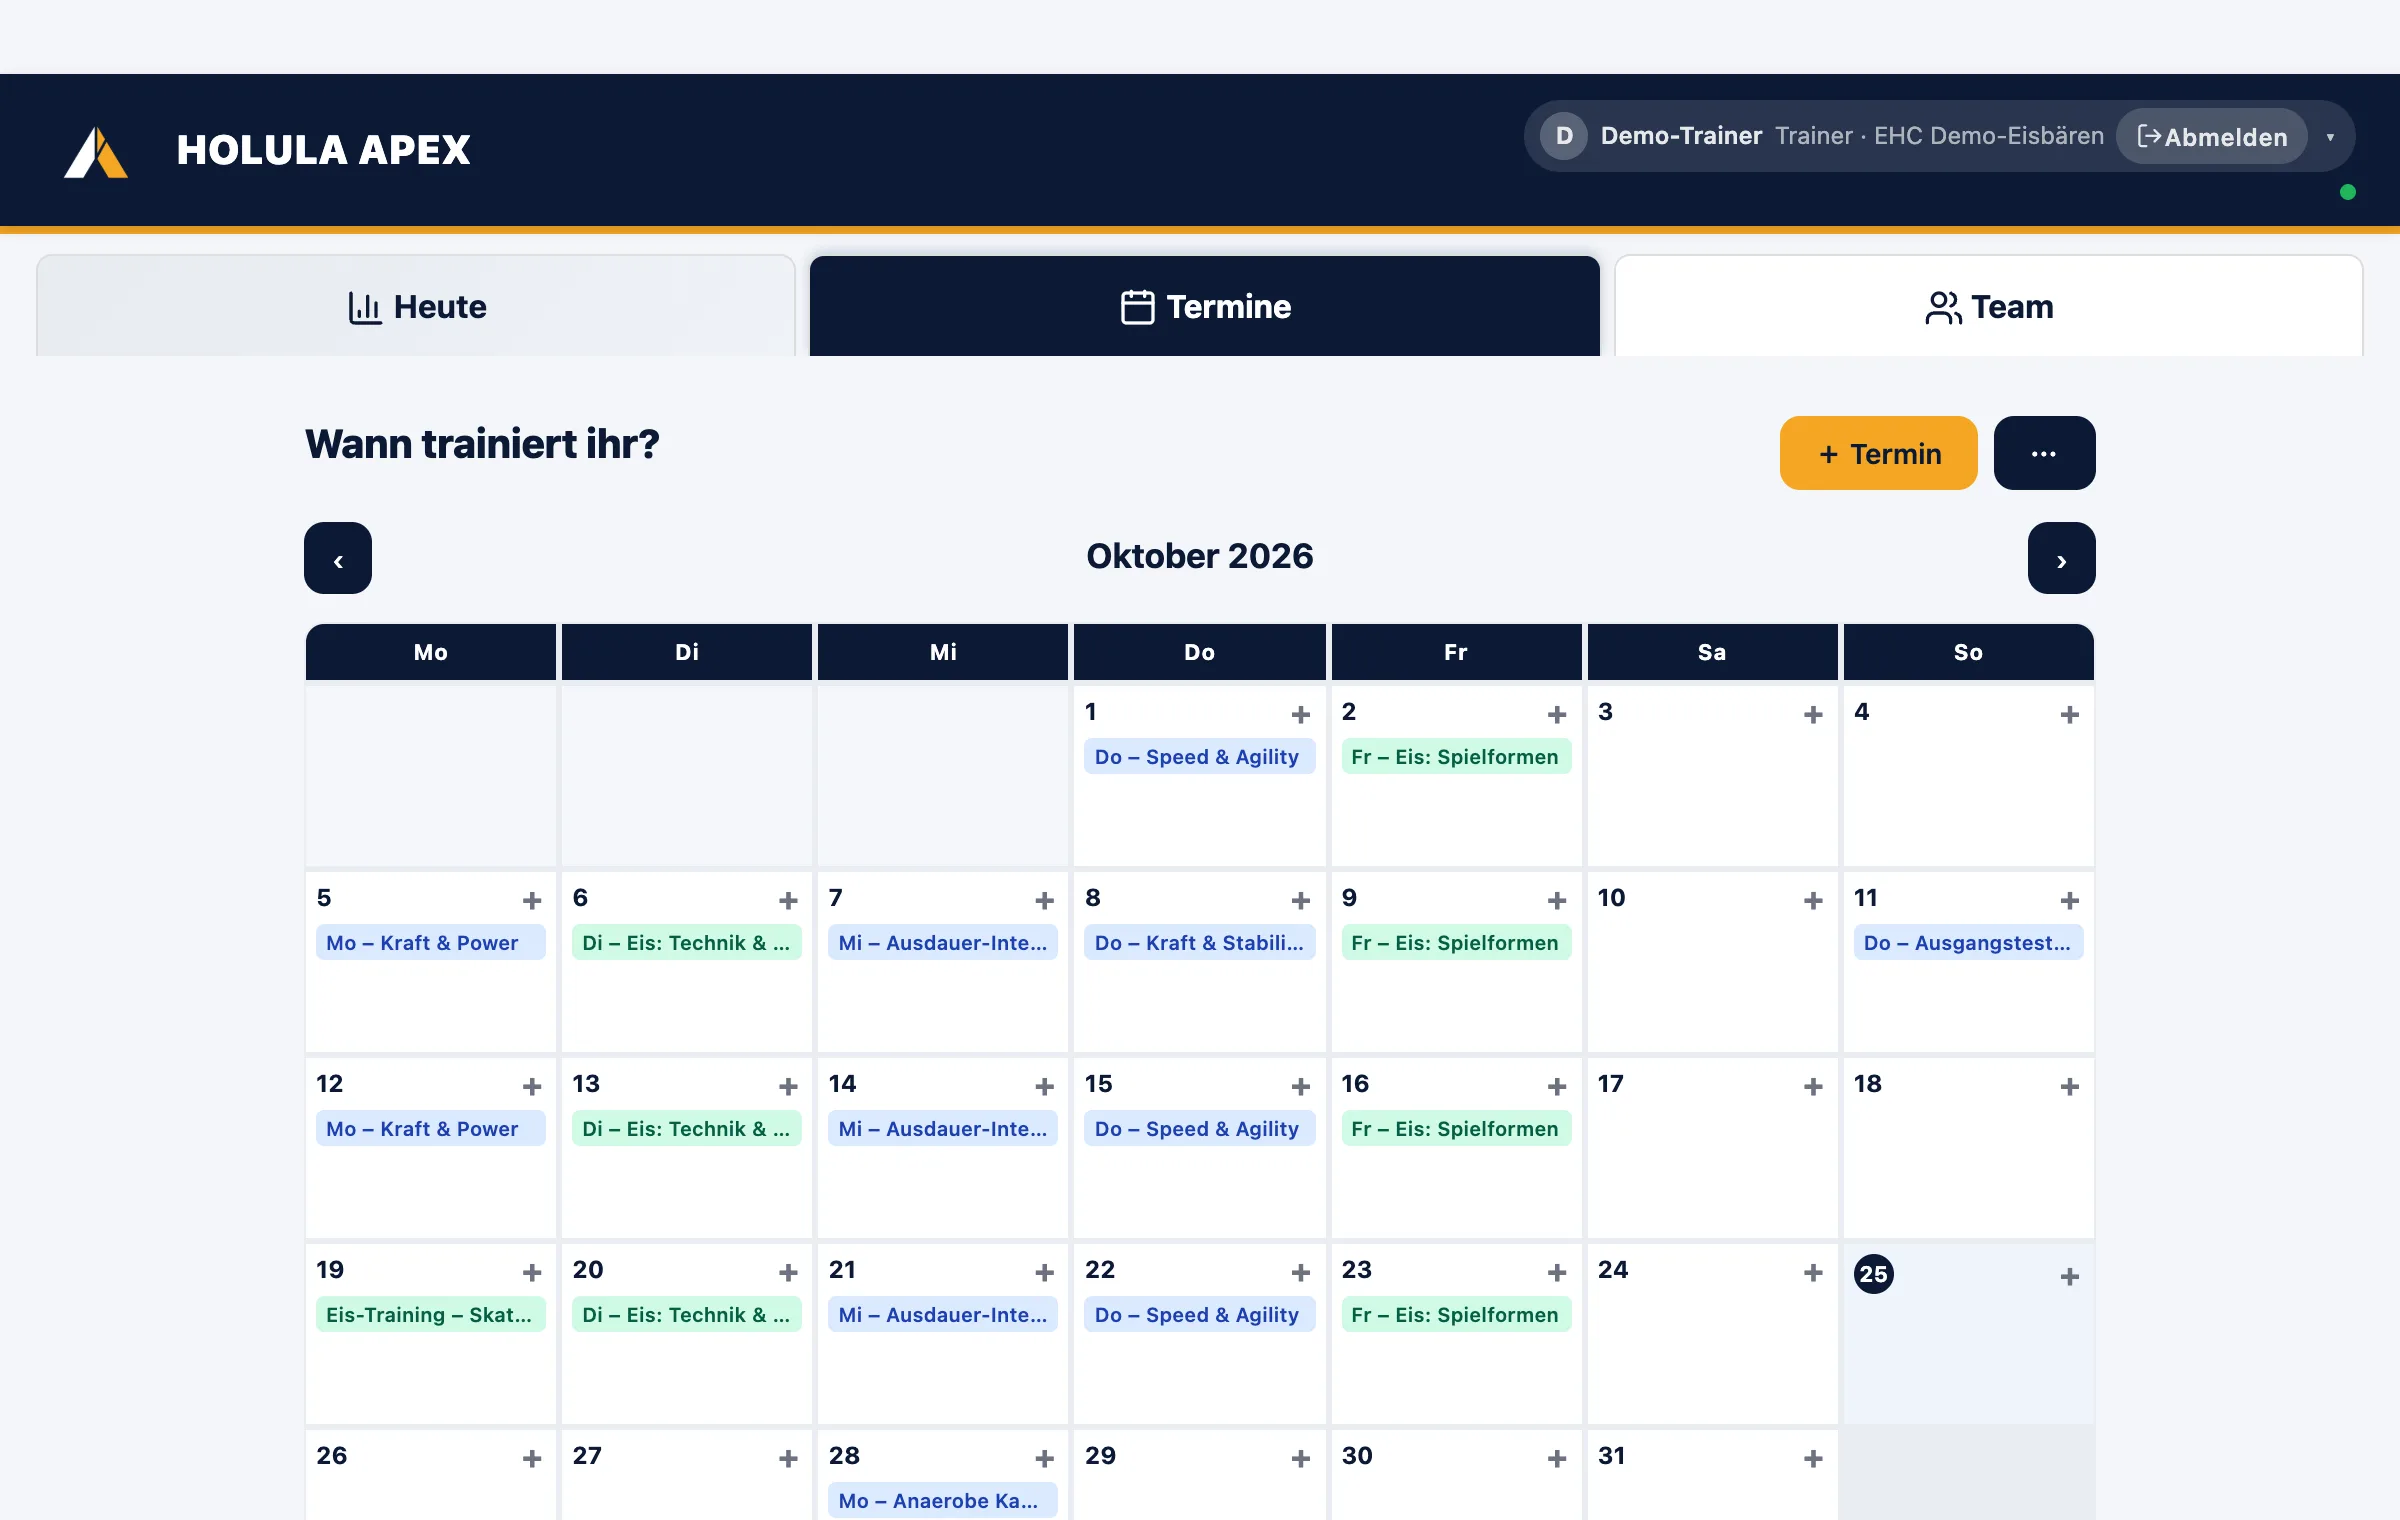
Task: Add an event on October 24
Action: (1813, 1272)
